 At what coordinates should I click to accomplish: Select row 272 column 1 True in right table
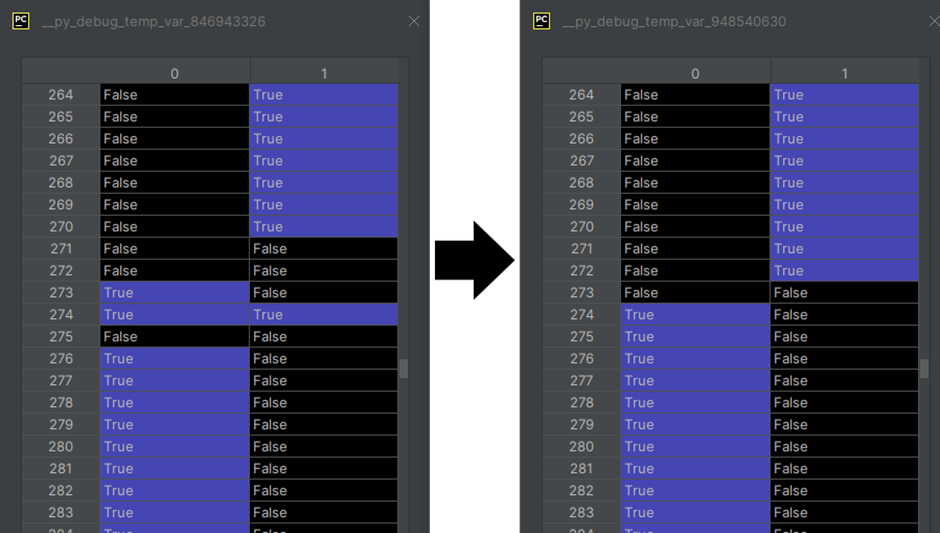[x=844, y=271]
